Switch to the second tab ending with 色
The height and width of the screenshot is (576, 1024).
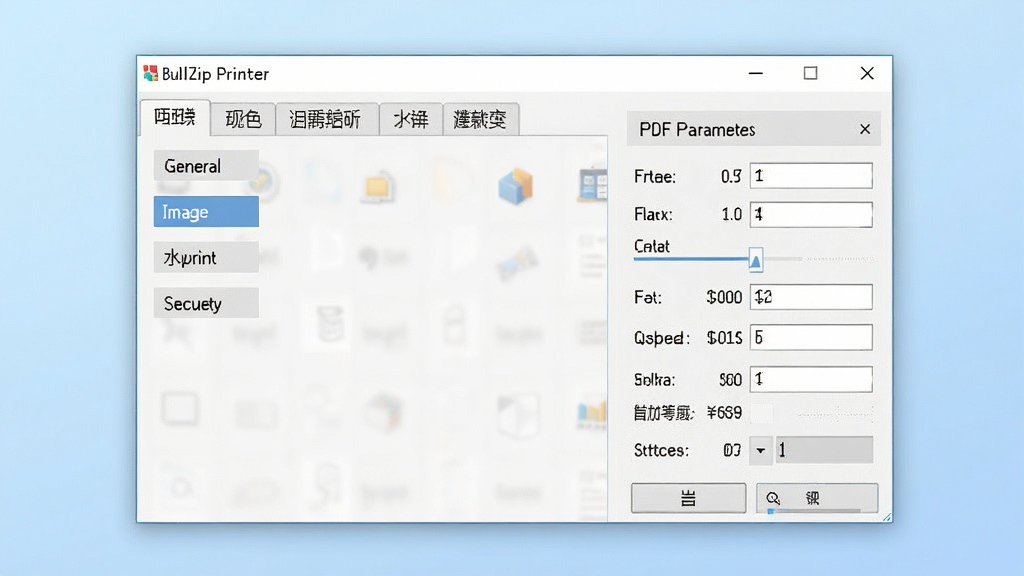243,119
